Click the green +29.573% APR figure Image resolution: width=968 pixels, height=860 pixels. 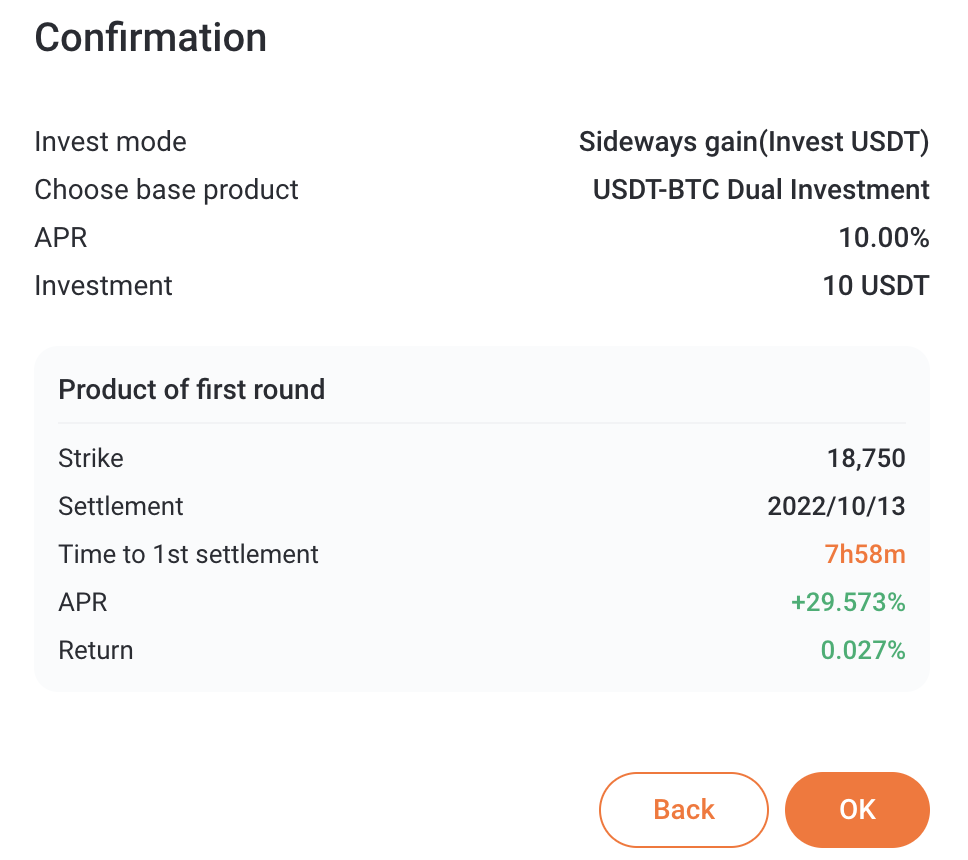point(848,603)
